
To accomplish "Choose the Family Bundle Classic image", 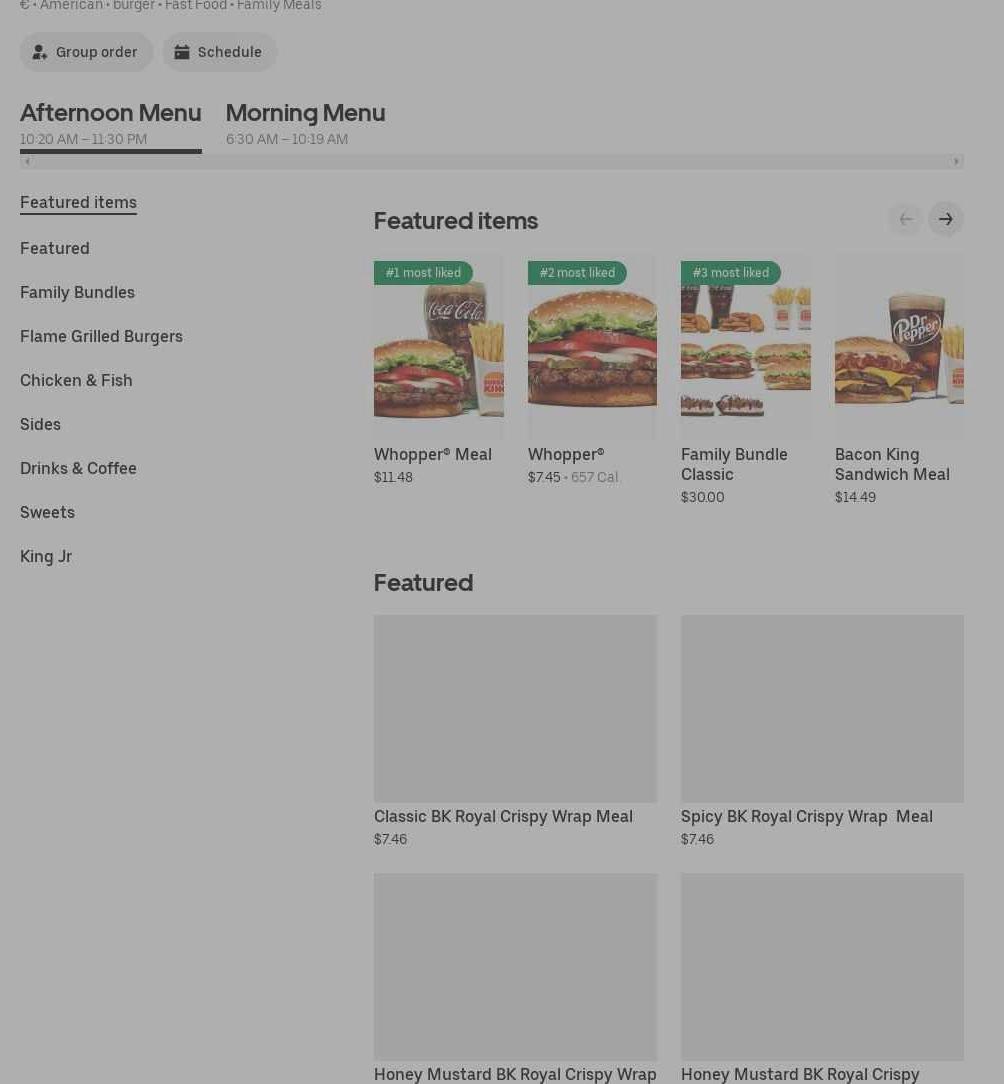I will point(745,347).
